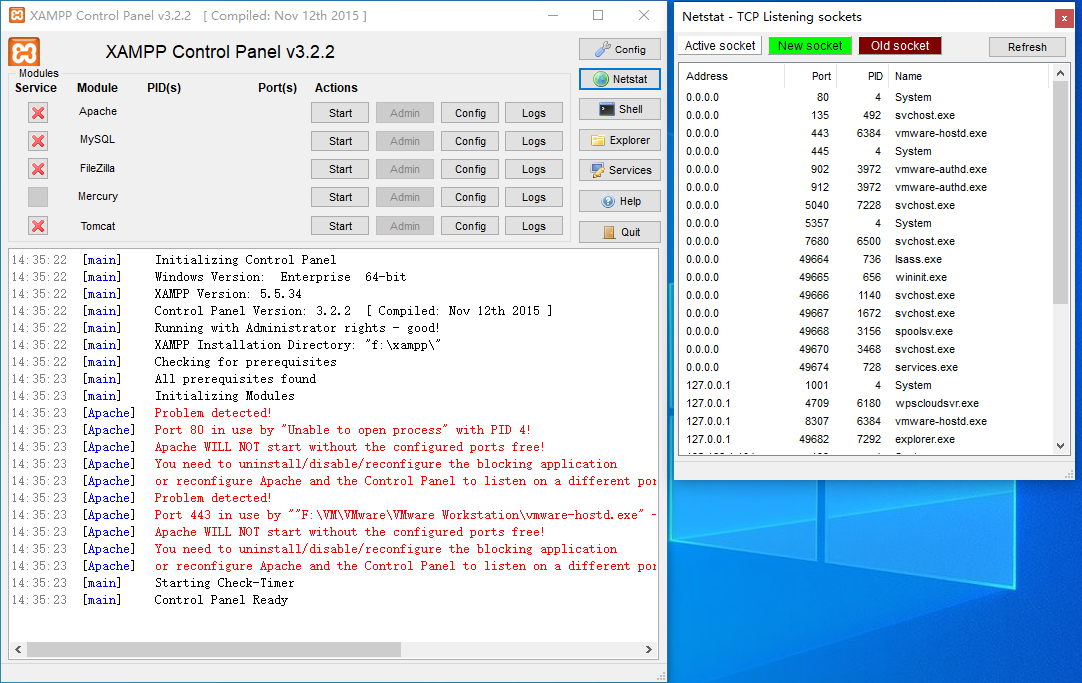This screenshot has height=683, width=1082.
Task: Open Mercury Logs menu
Action: pos(533,197)
